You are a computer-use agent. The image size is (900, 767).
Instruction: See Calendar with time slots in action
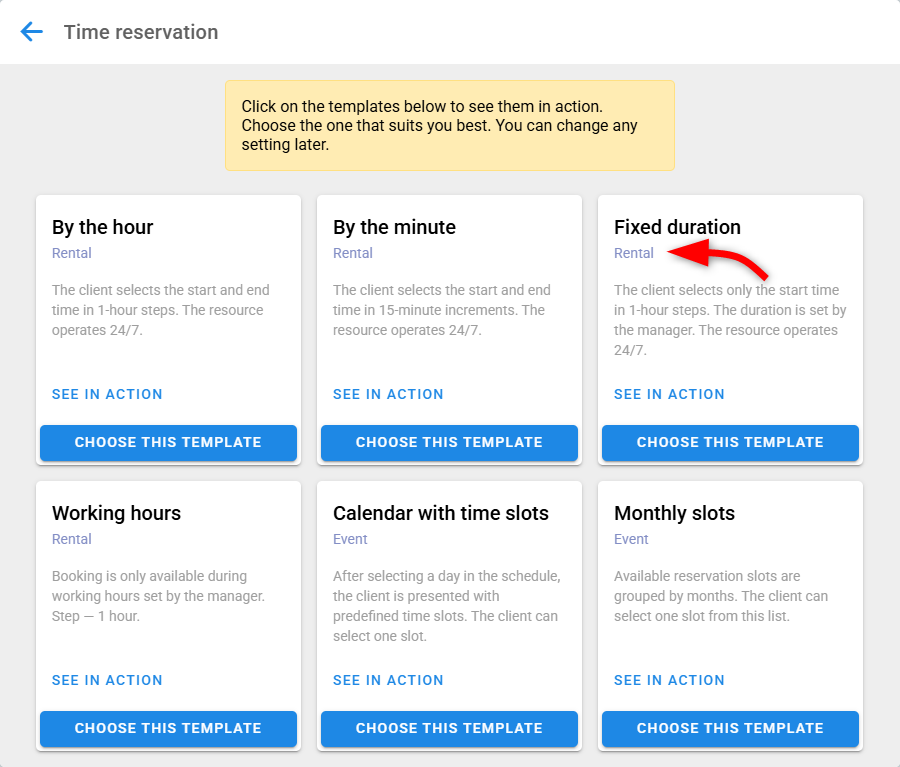point(388,680)
